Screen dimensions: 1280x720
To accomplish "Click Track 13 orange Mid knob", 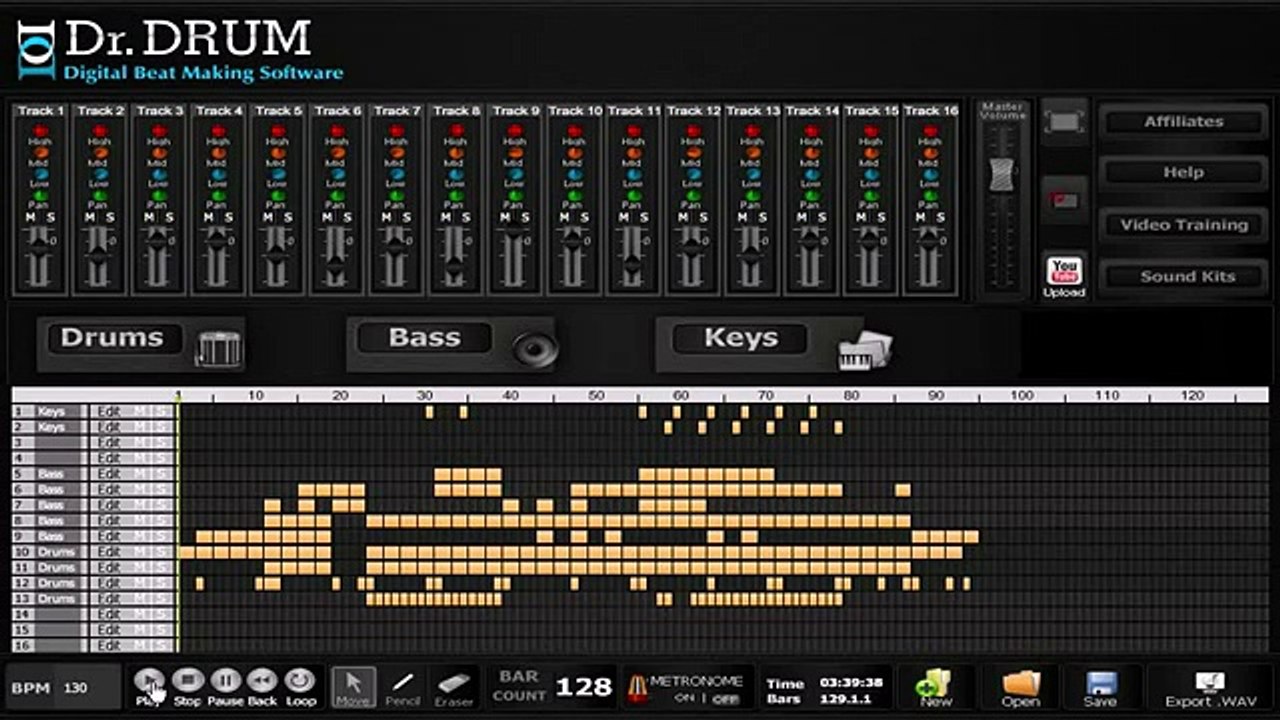I will [x=752, y=152].
